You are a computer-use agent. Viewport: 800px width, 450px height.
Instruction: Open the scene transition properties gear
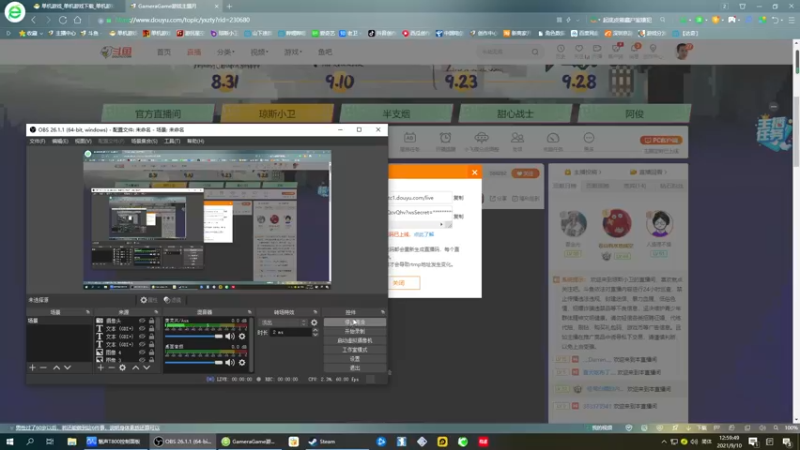pyautogui.click(x=314, y=322)
